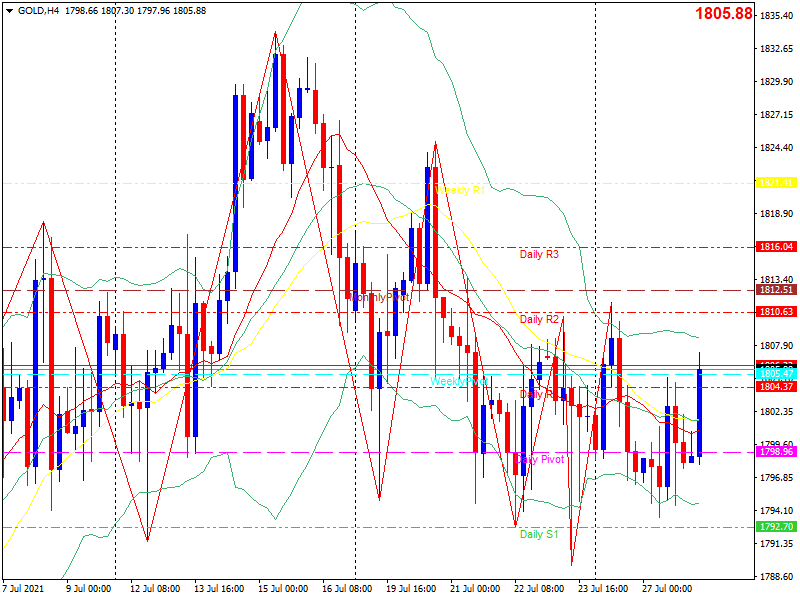Screen dimensions: 800x600
Task: Select the Daily R2 line label
Action: pos(539,319)
